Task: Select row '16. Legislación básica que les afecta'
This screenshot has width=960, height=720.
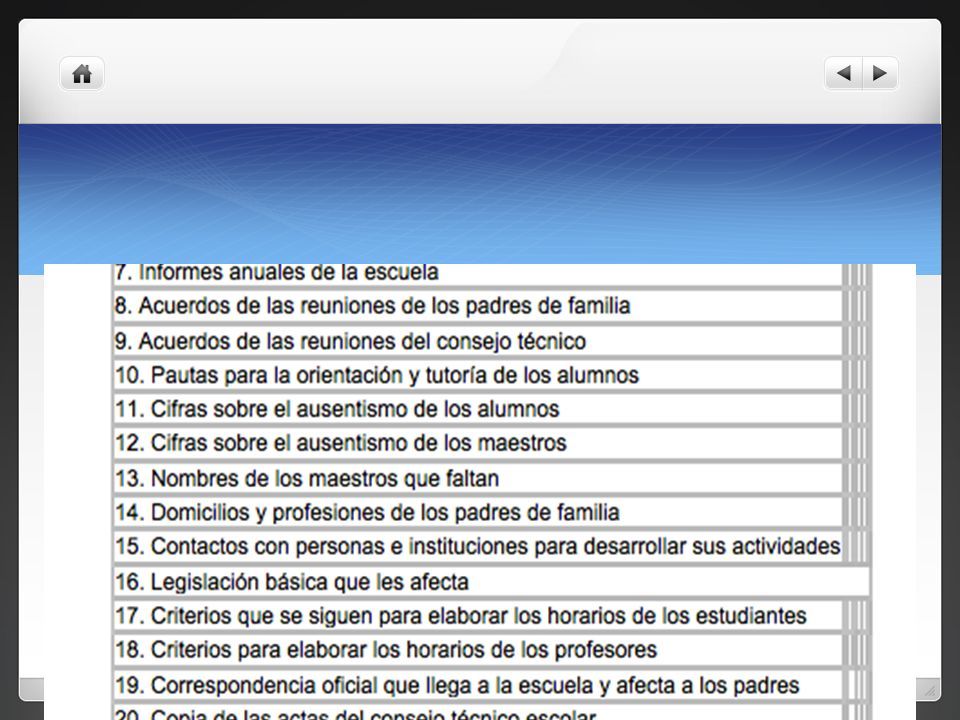Action: [x=492, y=582]
